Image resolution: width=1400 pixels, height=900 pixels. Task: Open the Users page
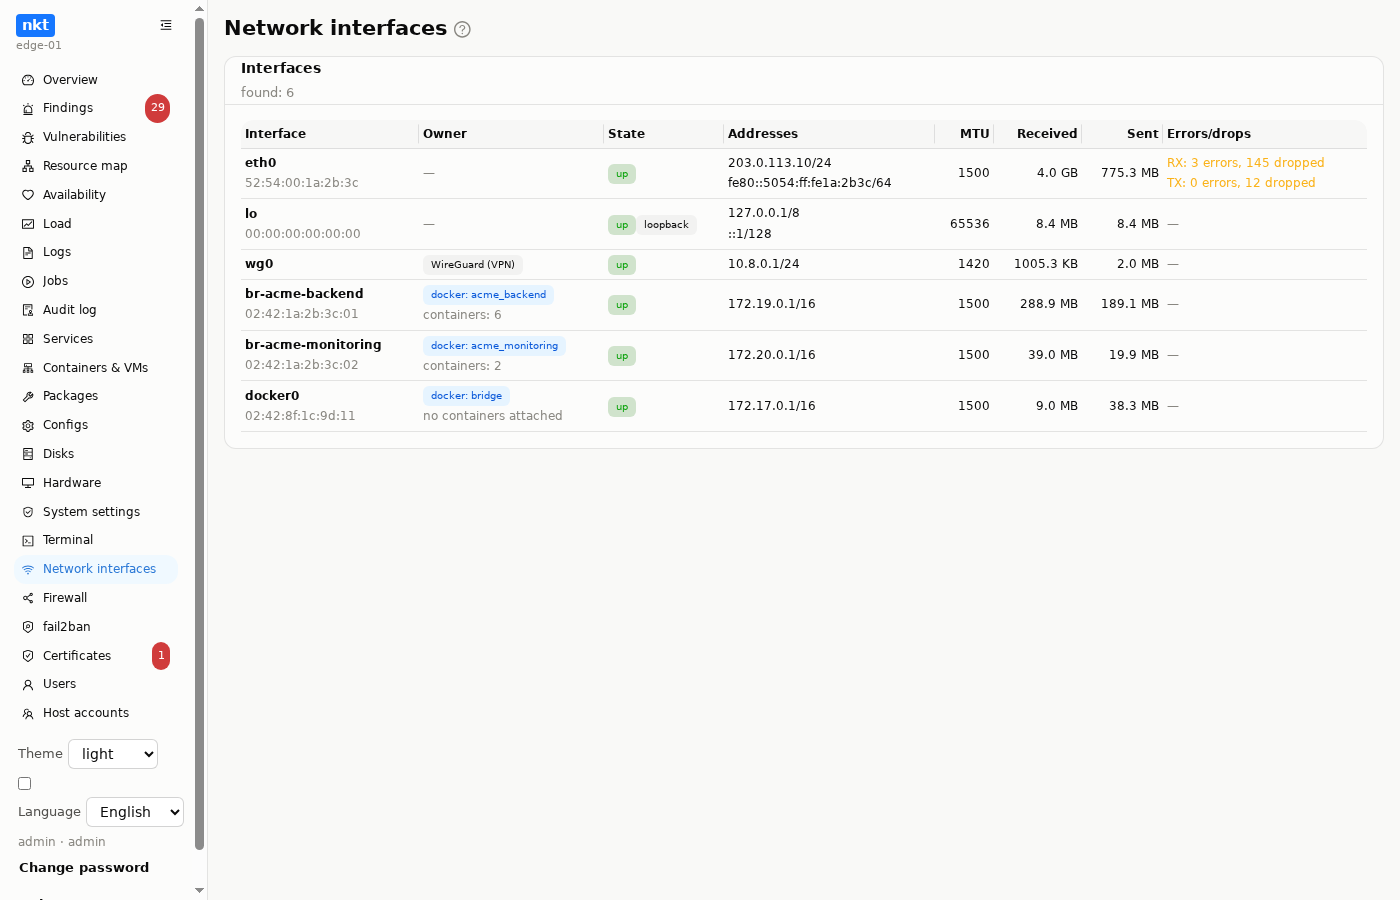pos(96,684)
